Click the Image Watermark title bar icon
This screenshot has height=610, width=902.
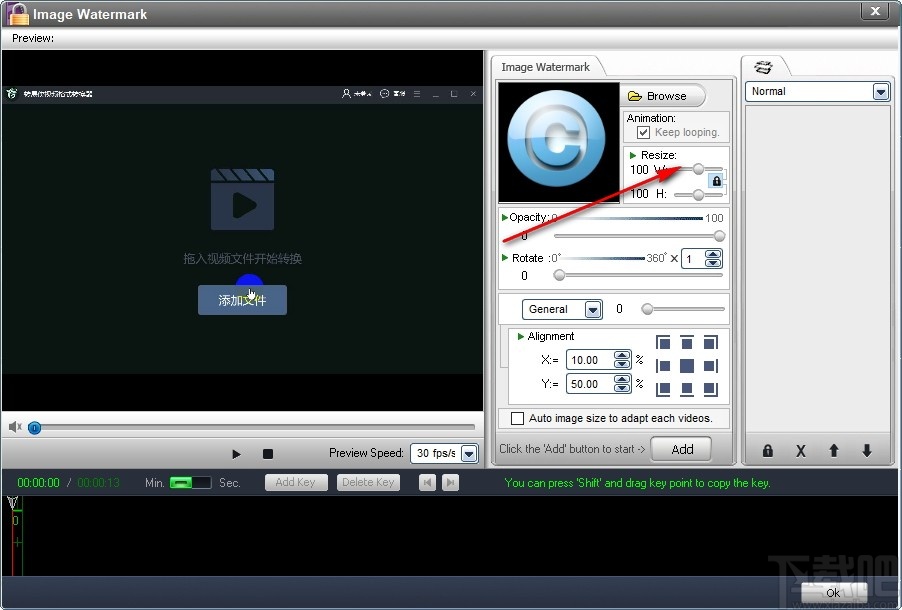coord(18,13)
